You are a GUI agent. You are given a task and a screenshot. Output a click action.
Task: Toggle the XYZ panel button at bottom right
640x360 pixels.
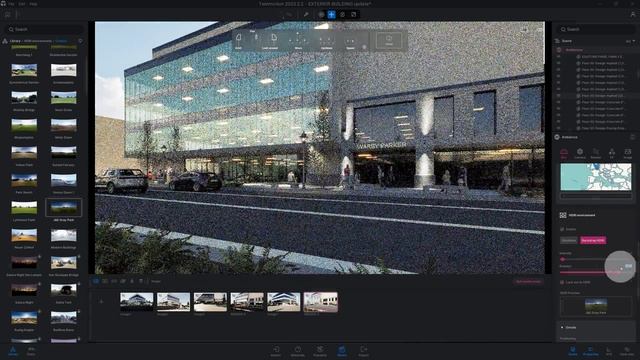609,351
